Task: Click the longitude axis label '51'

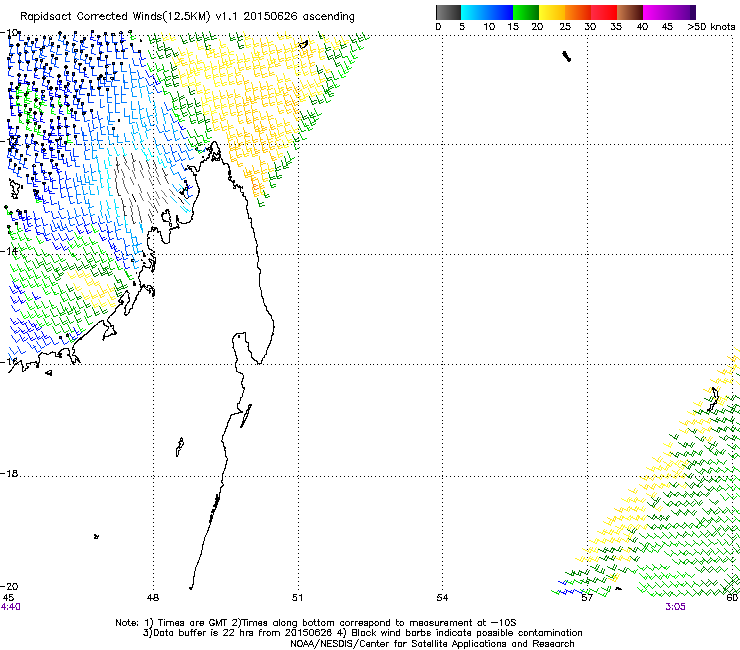Action: point(297,598)
